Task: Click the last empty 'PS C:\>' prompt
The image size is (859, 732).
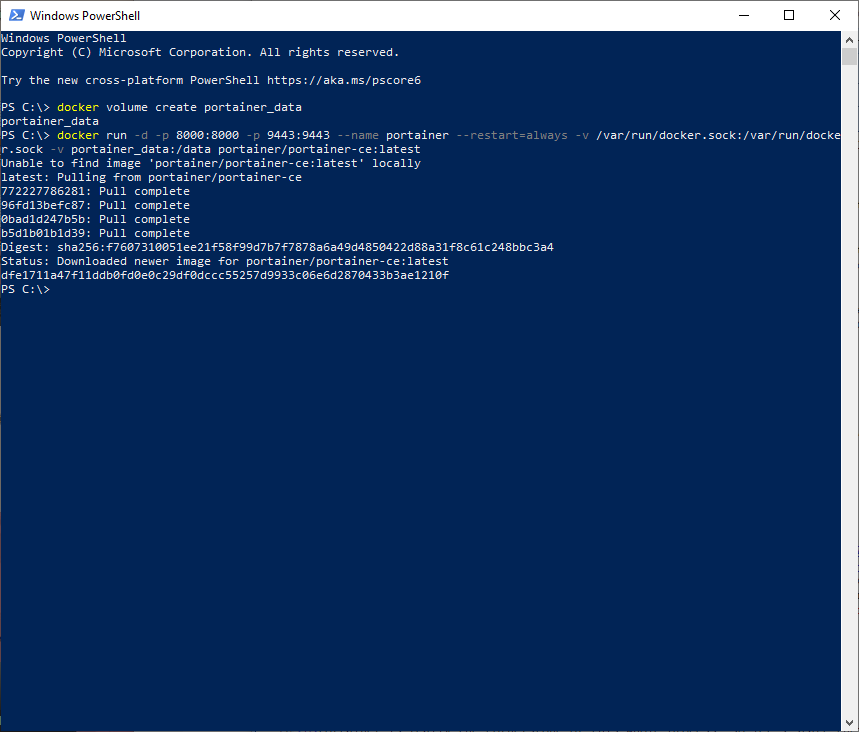Action: pyautogui.click(x=25, y=289)
